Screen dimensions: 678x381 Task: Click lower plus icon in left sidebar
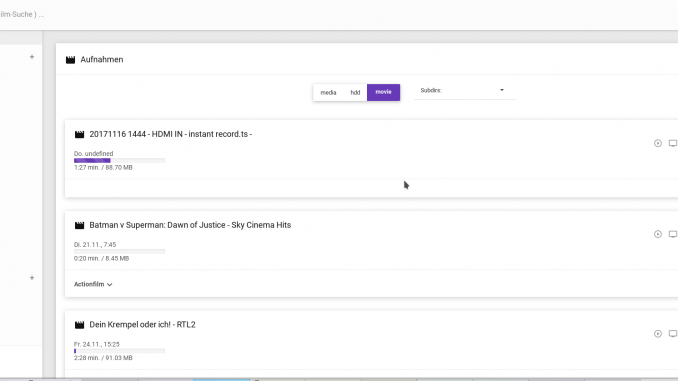click(x=32, y=278)
